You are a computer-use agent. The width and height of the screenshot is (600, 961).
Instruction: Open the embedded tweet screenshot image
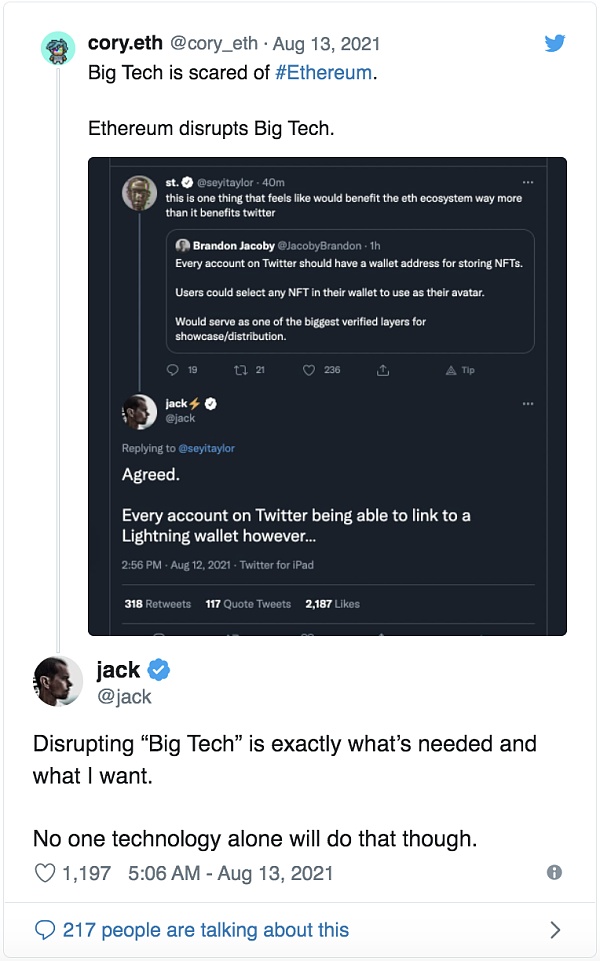point(327,395)
